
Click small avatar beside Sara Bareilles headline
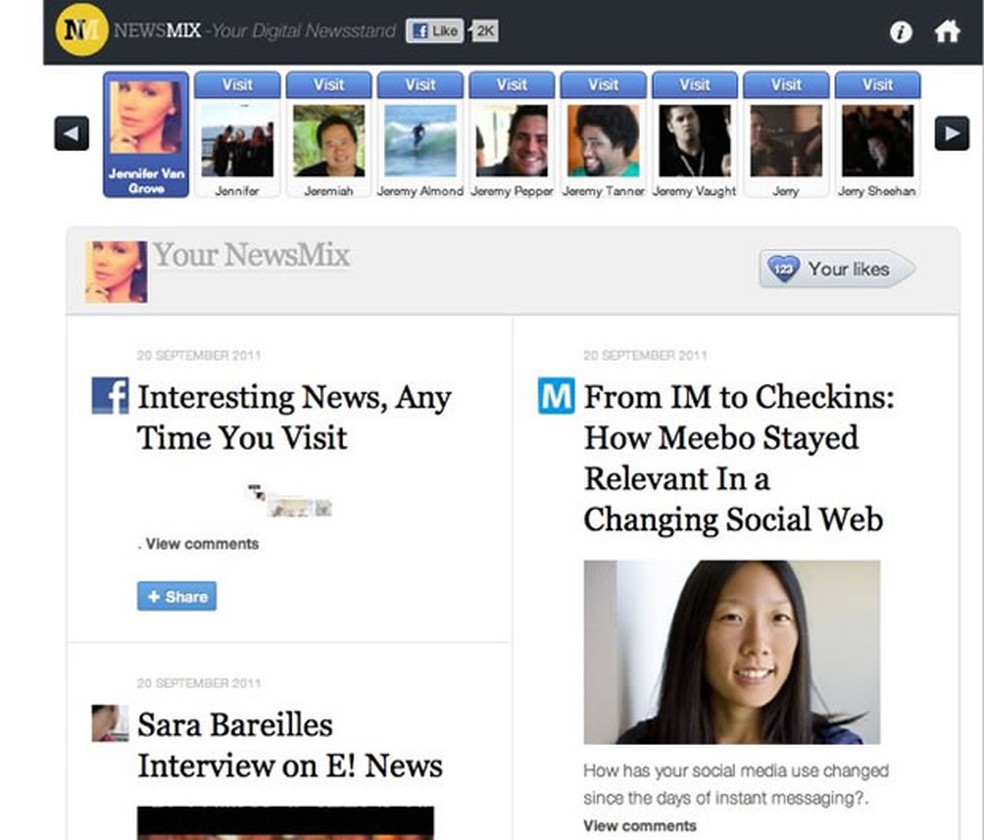(x=110, y=723)
